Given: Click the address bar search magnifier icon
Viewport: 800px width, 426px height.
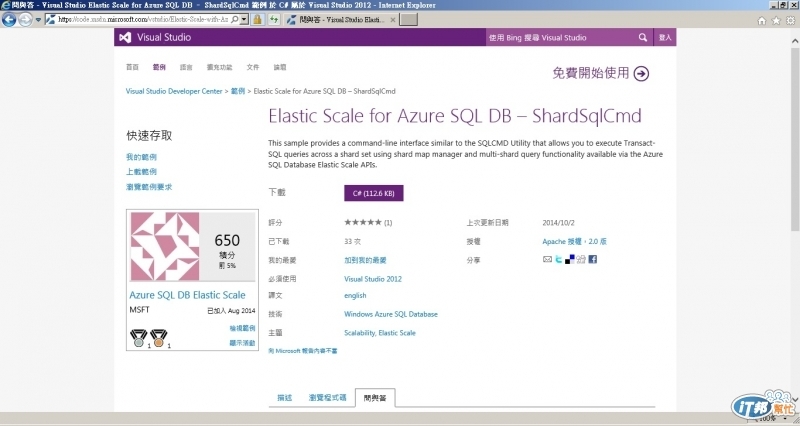Looking at the screenshot, I should [x=234, y=19].
